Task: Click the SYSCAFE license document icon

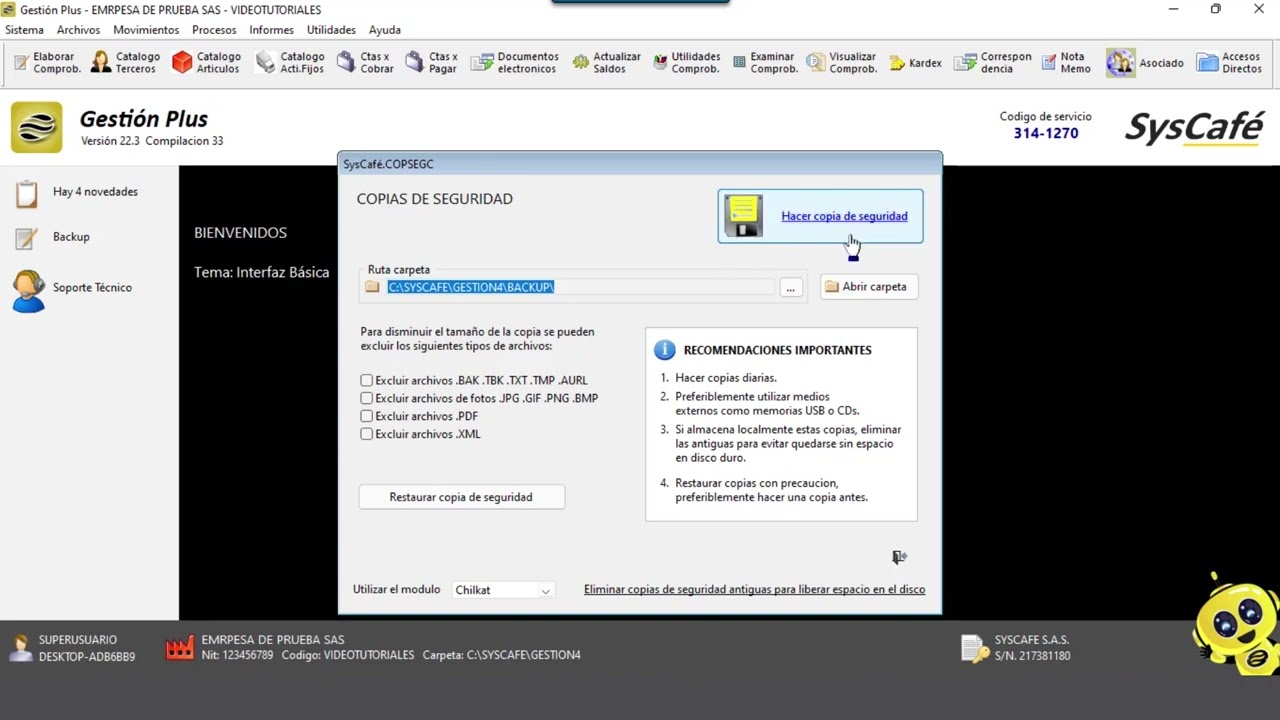Action: click(974, 648)
